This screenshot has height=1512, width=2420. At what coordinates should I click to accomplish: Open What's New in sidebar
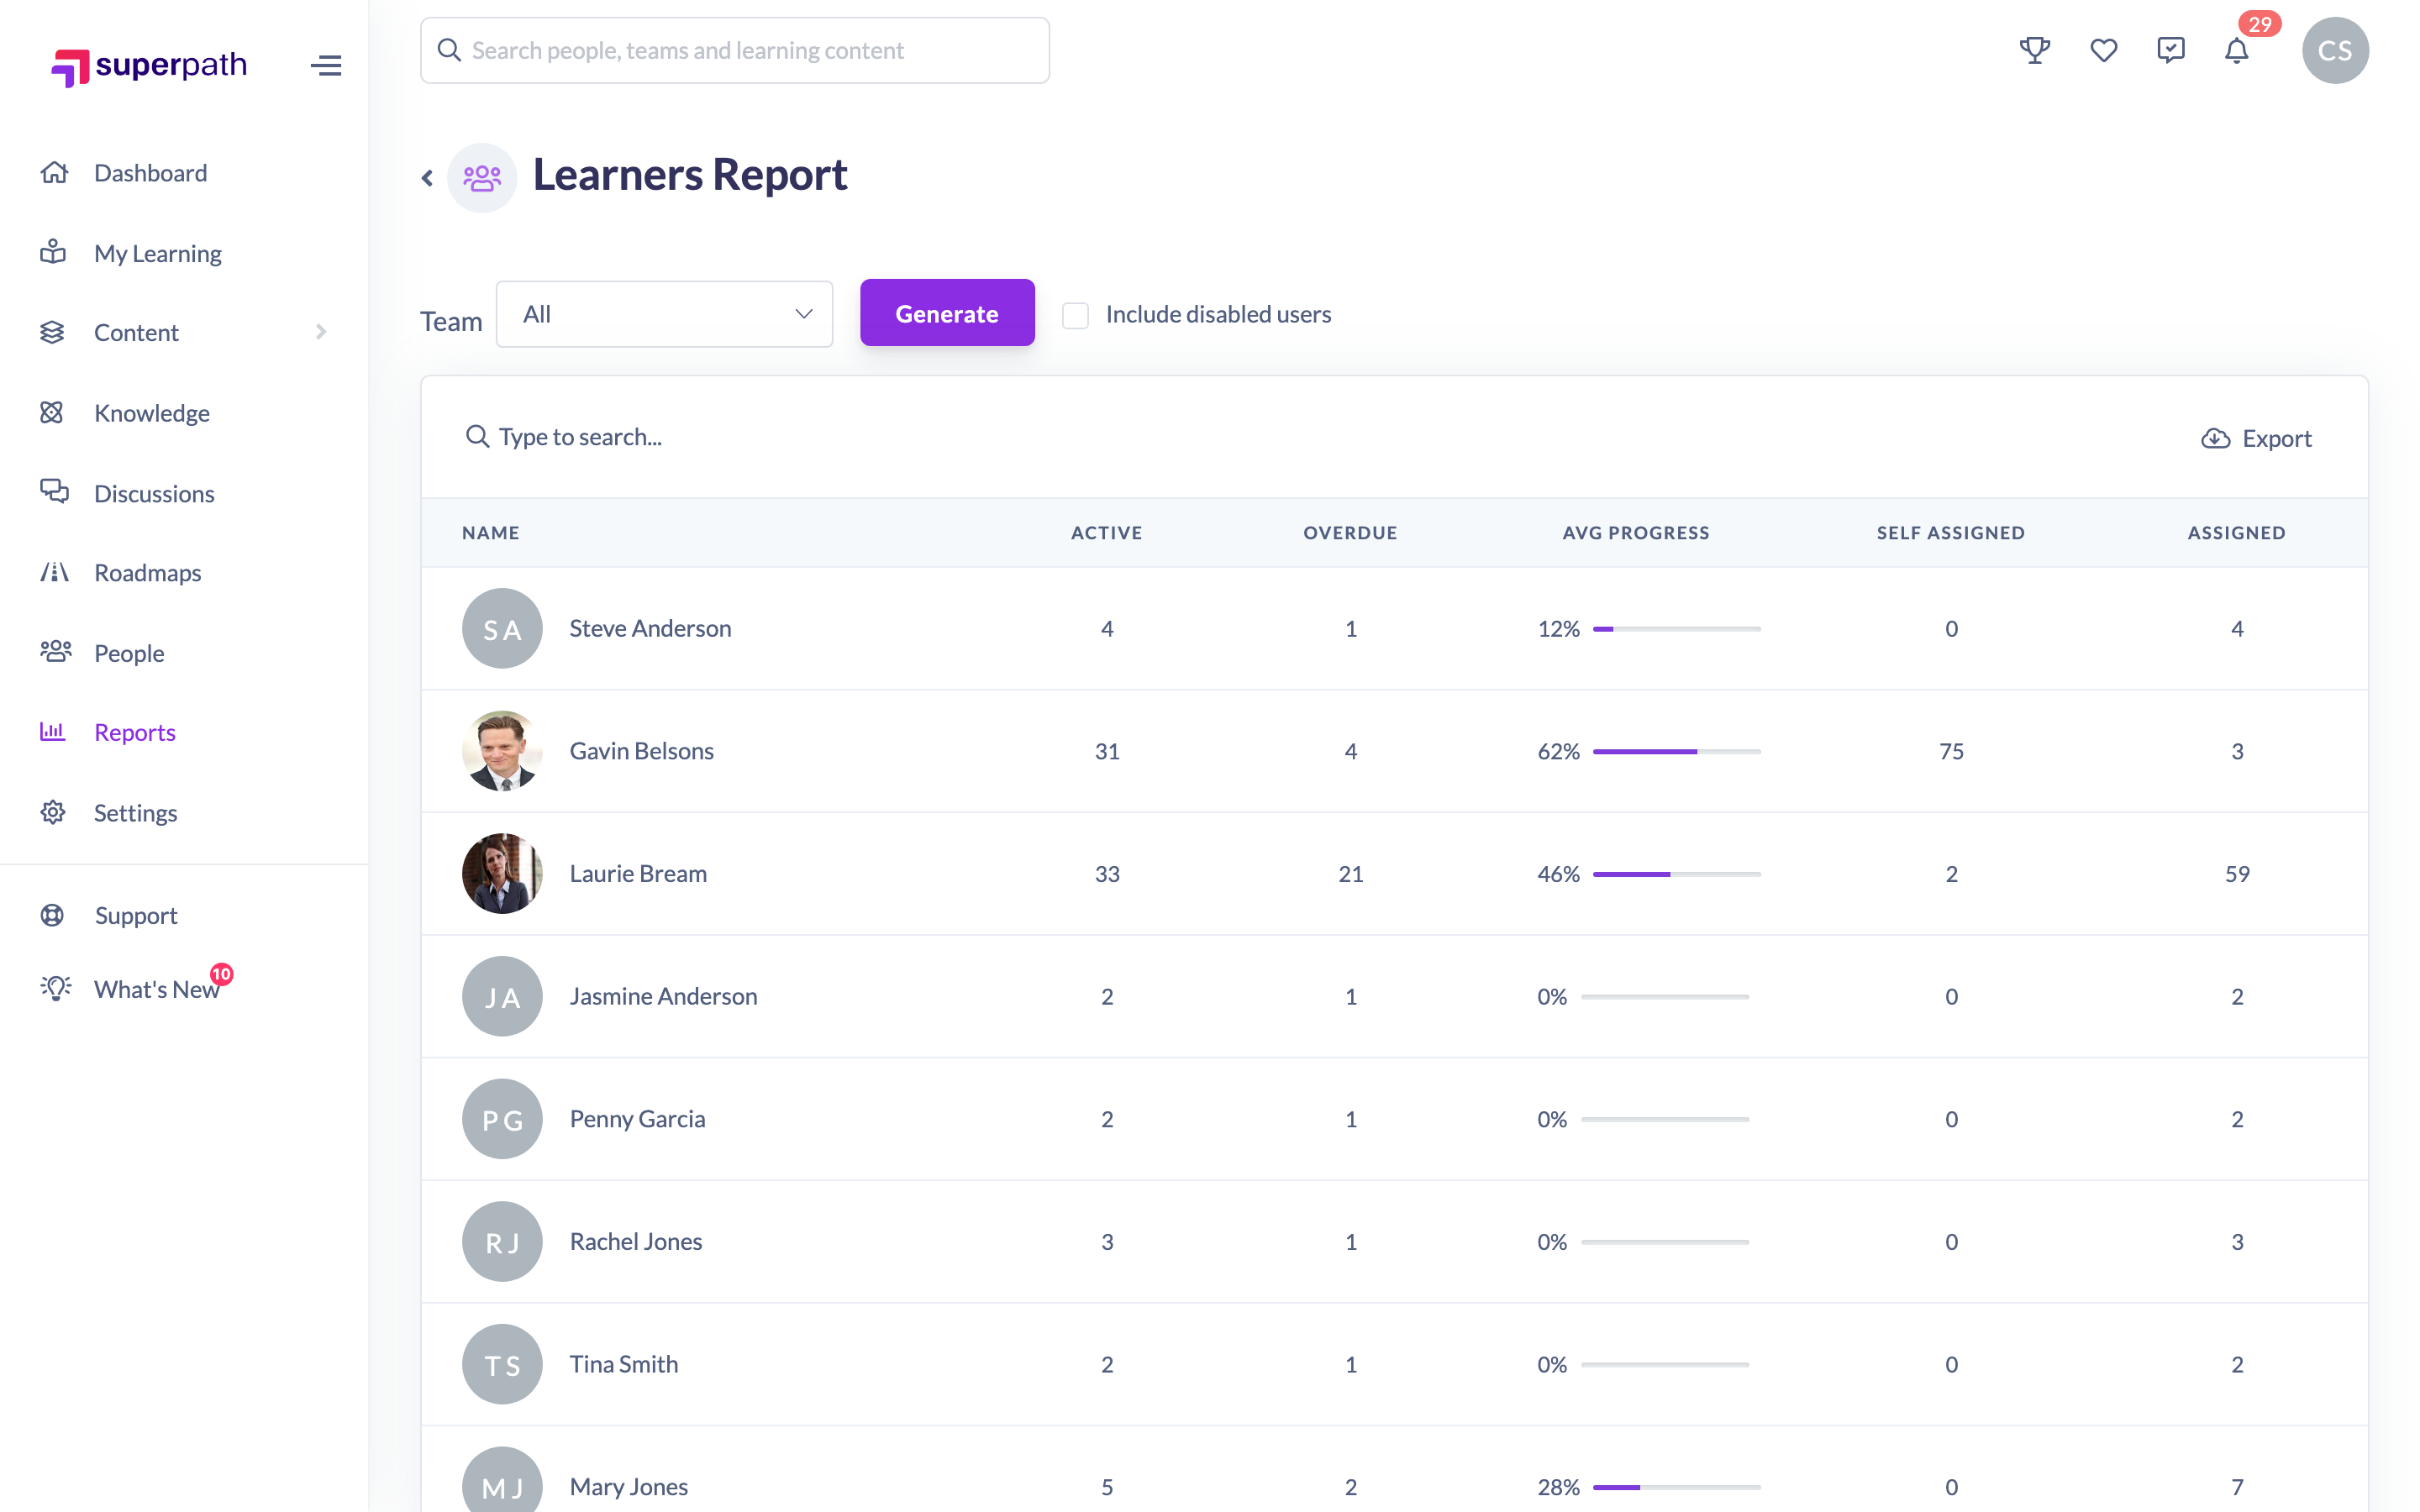156,989
